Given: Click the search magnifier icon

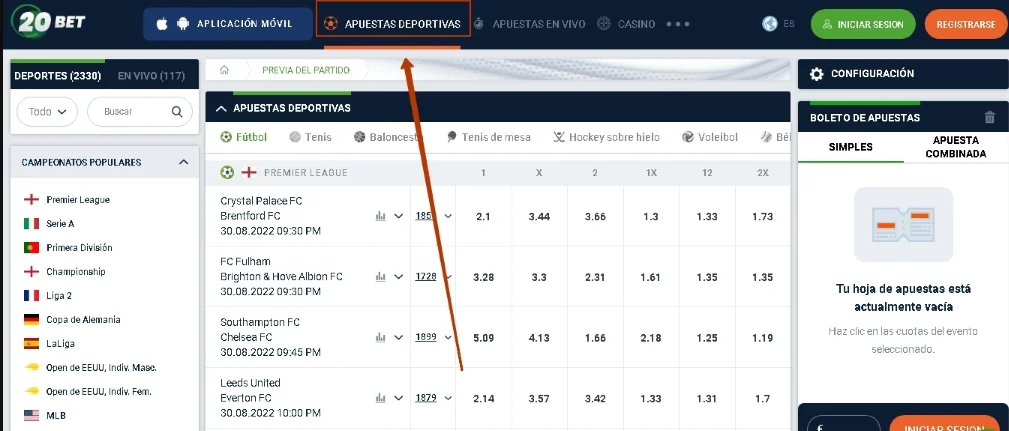Looking at the screenshot, I should 177,112.
